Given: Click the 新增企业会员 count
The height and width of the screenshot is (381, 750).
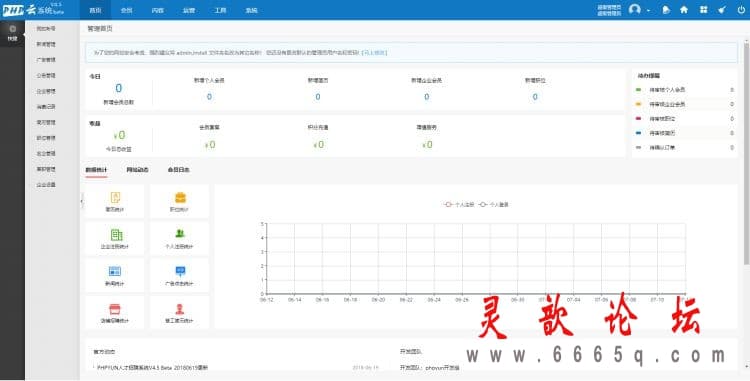Looking at the screenshot, I should tap(426, 97).
